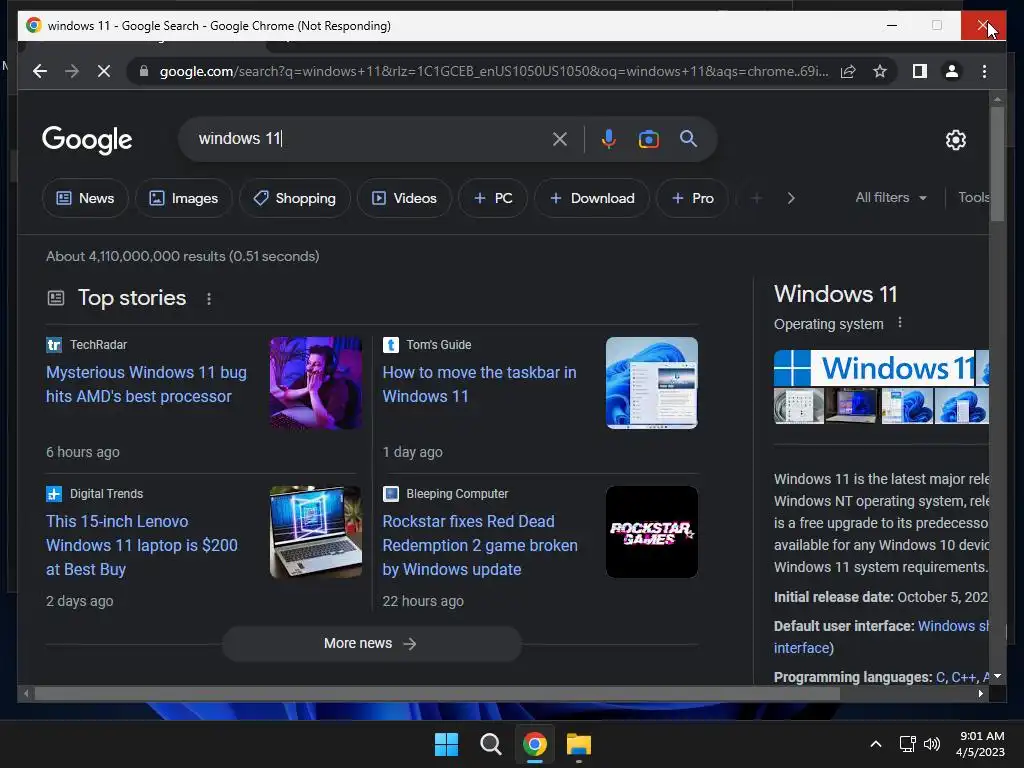
Task: Click in the search query input field
Action: point(369,138)
